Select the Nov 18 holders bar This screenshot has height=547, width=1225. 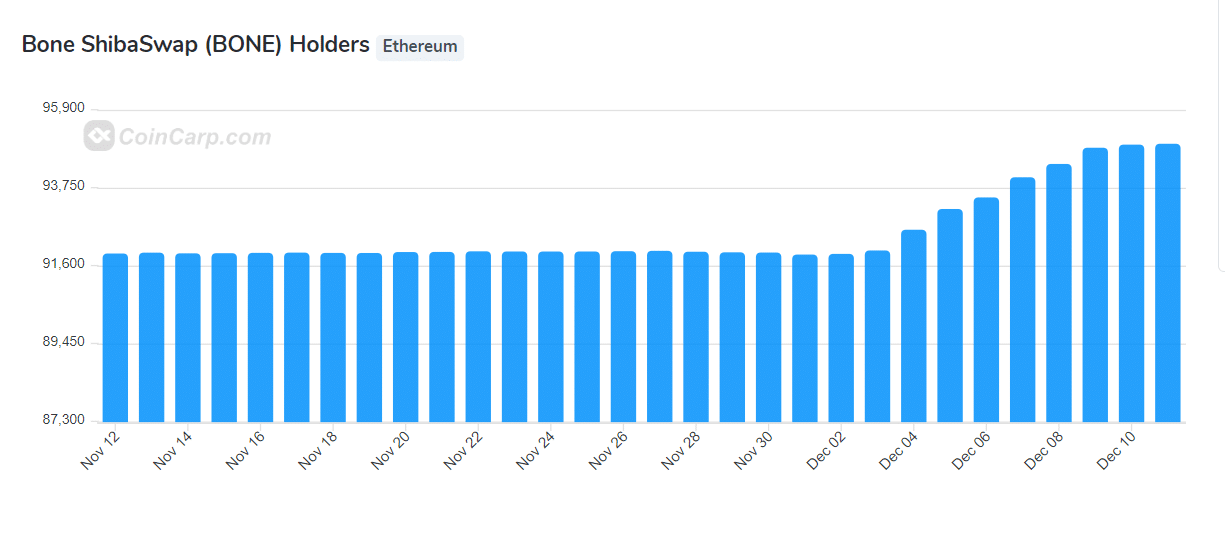tap(333, 337)
